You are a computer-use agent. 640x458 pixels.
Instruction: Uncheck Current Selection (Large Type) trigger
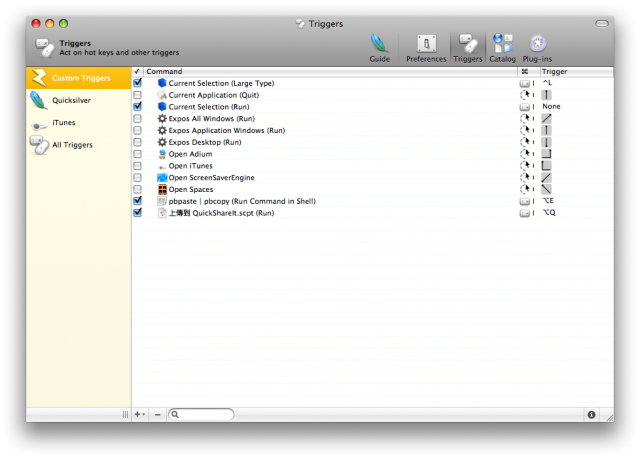tap(138, 83)
